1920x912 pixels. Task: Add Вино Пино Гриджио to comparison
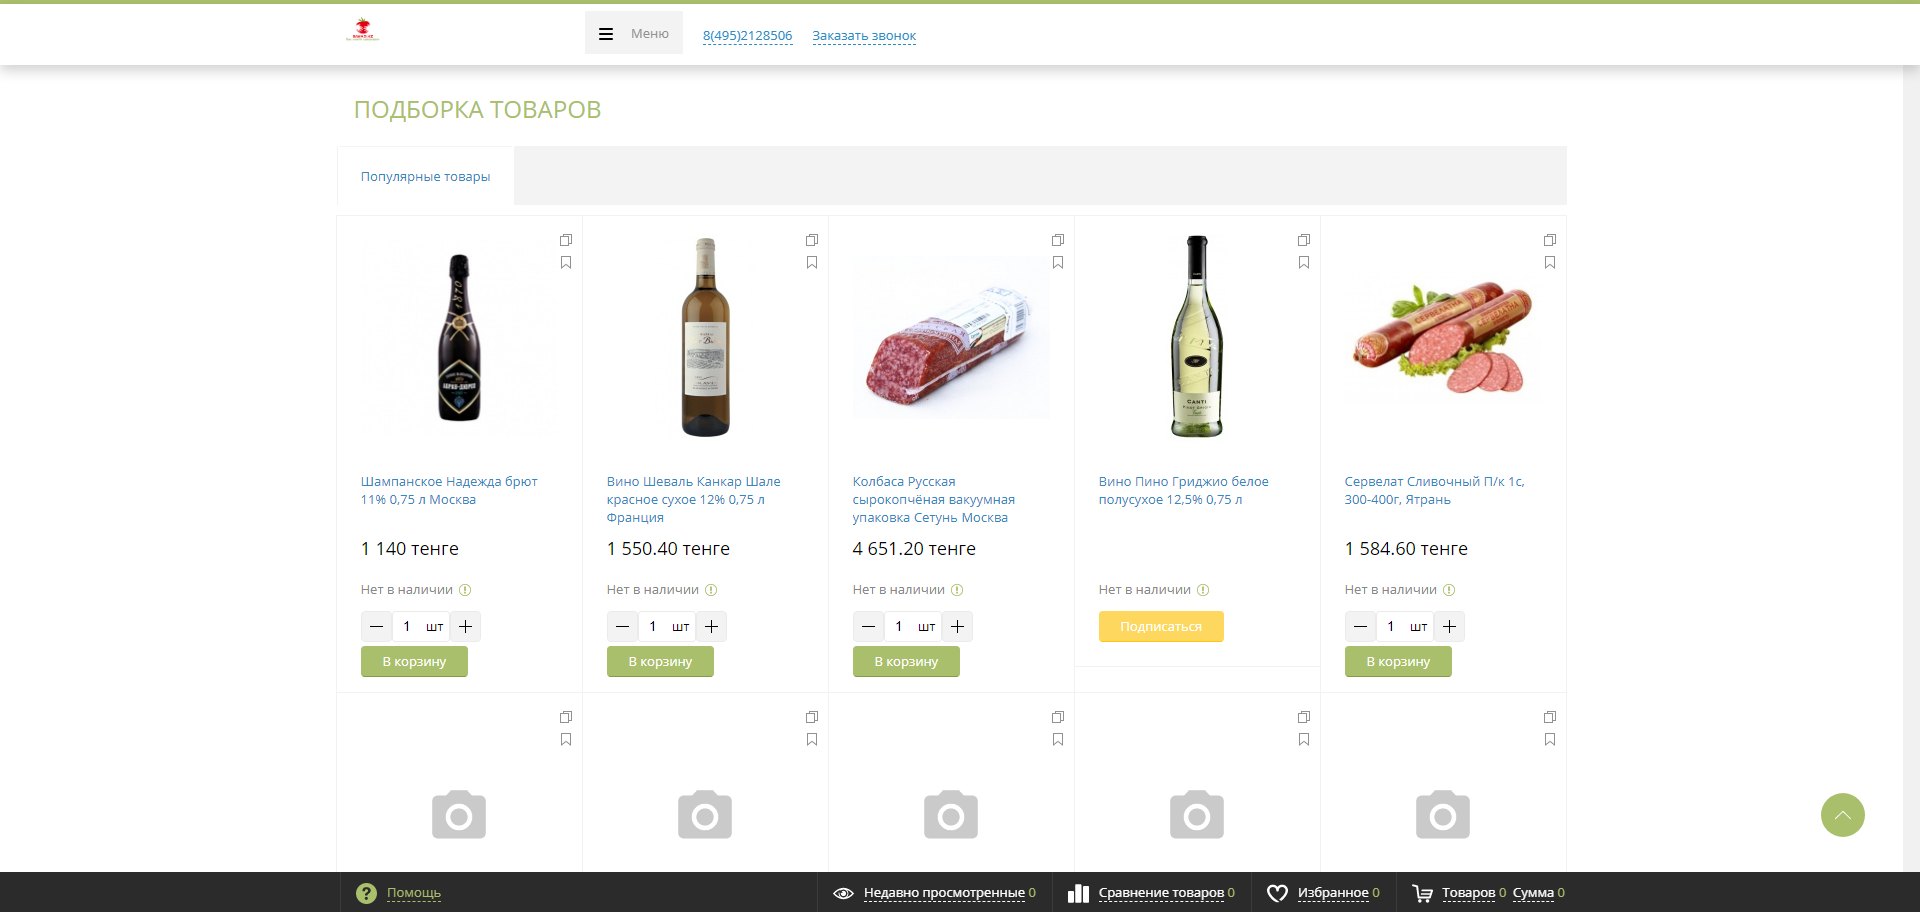coord(1304,240)
